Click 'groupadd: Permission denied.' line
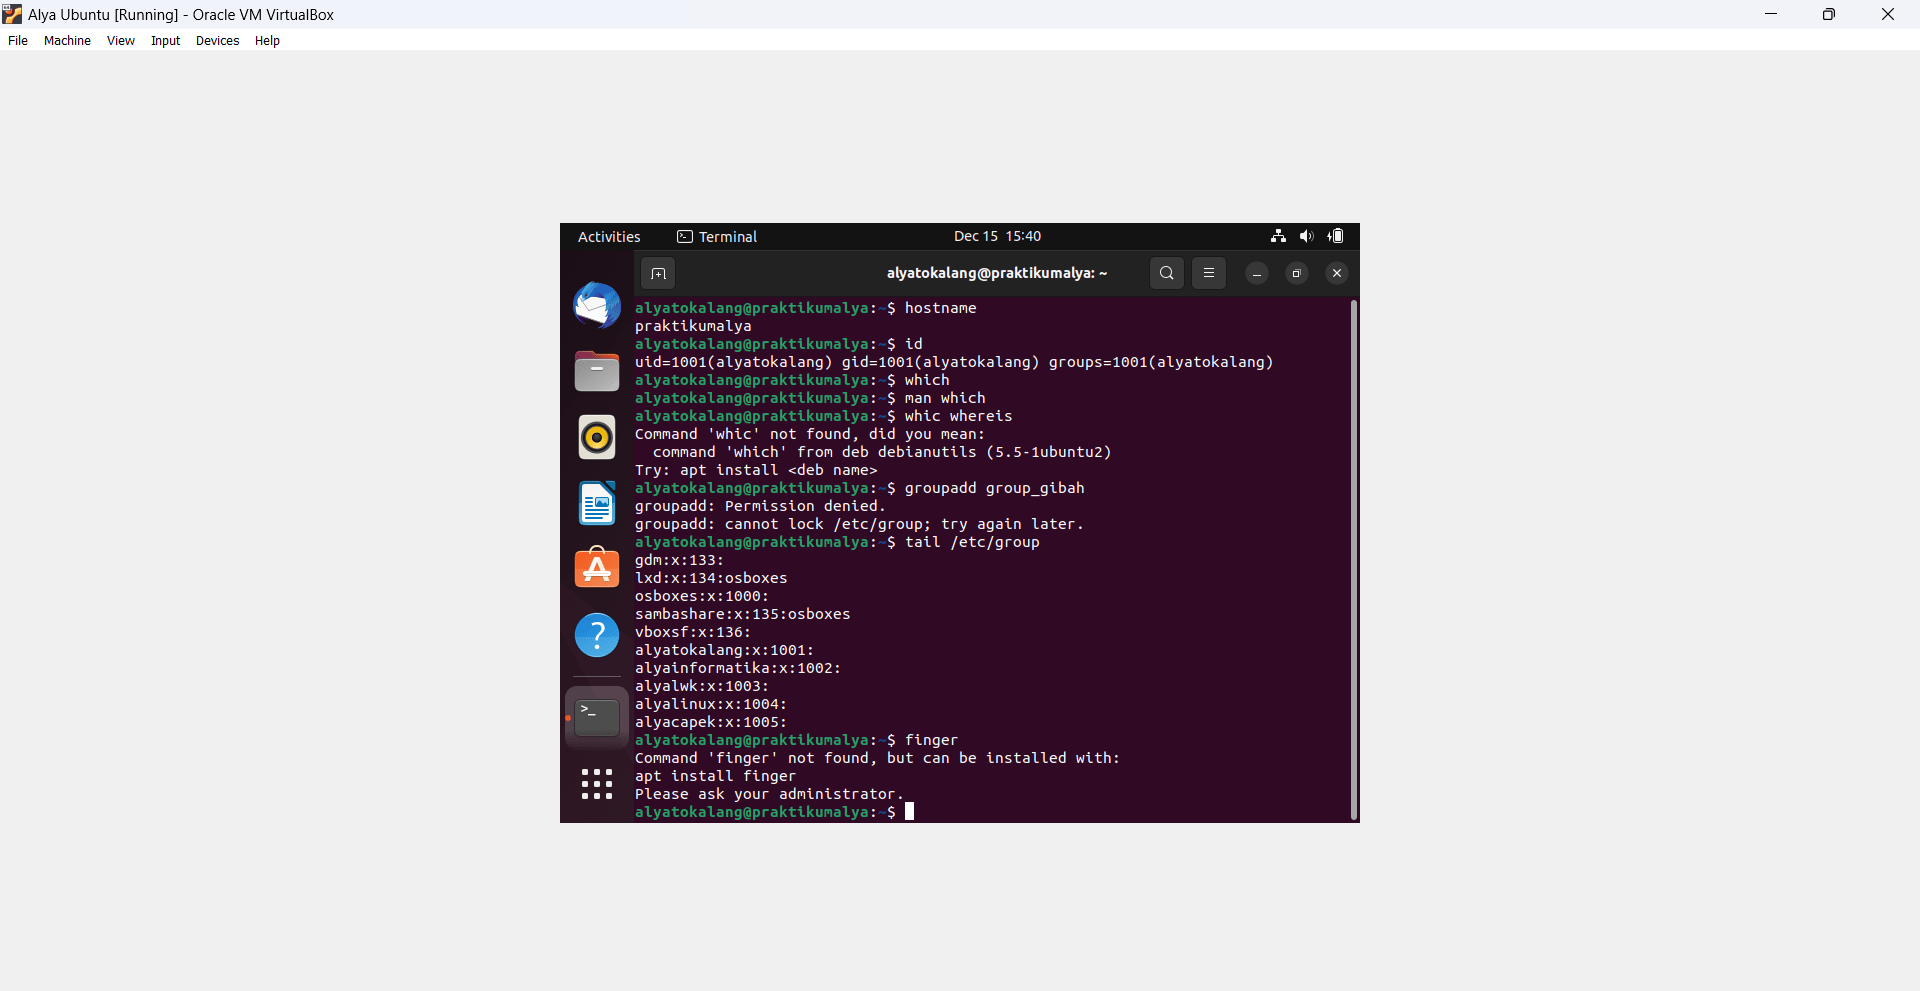Screen dimensions: 1920x991 (760, 506)
